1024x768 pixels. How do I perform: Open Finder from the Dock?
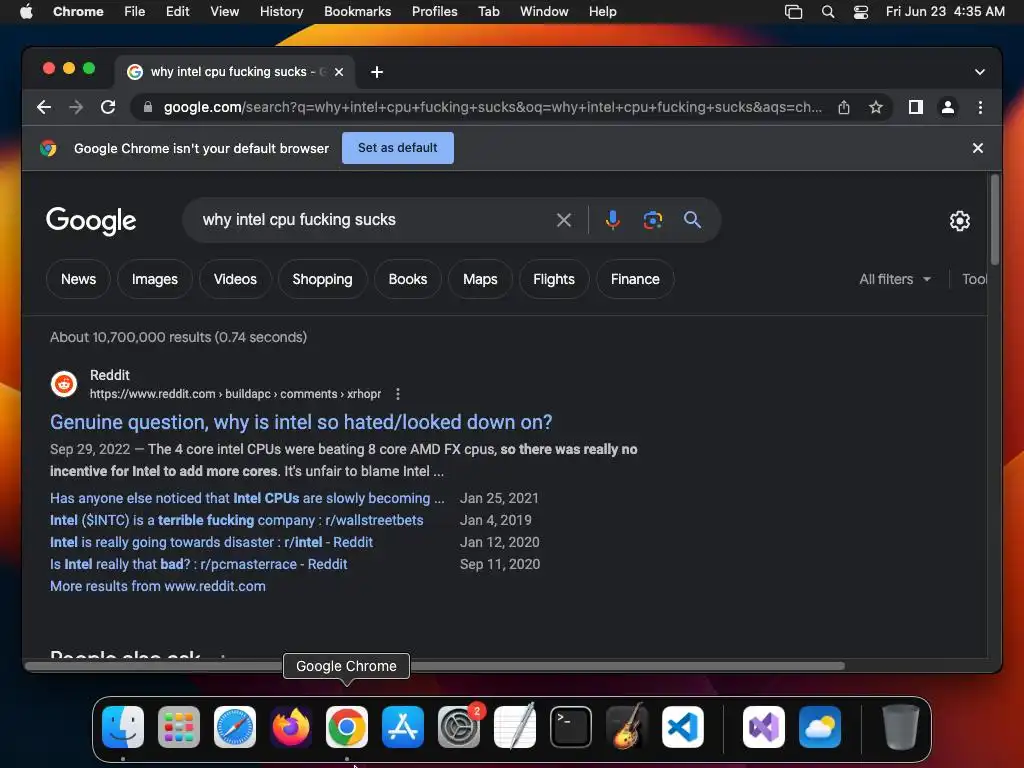[123, 726]
